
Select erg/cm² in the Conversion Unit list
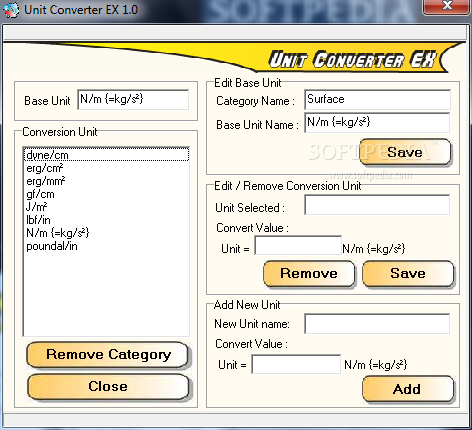coord(106,168)
